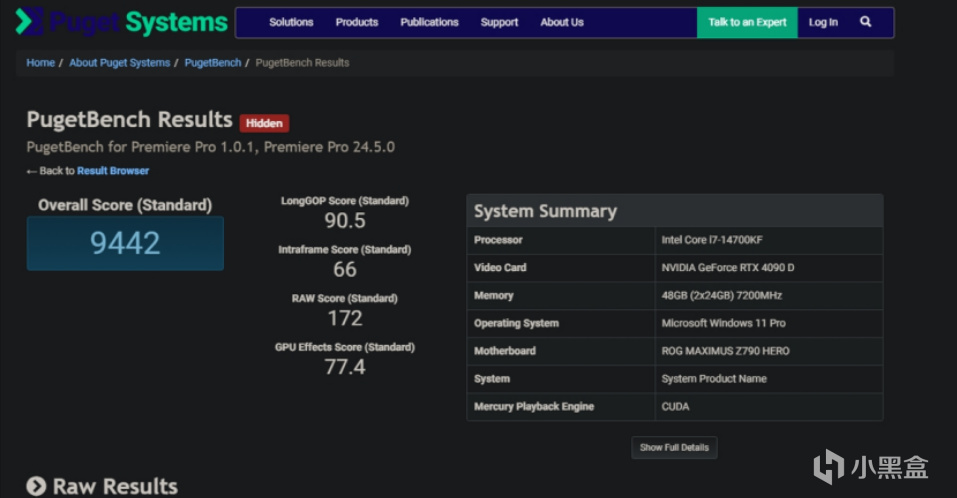This screenshot has width=957, height=498.
Task: Open About Puget Systems breadcrumb
Action: click(120, 63)
